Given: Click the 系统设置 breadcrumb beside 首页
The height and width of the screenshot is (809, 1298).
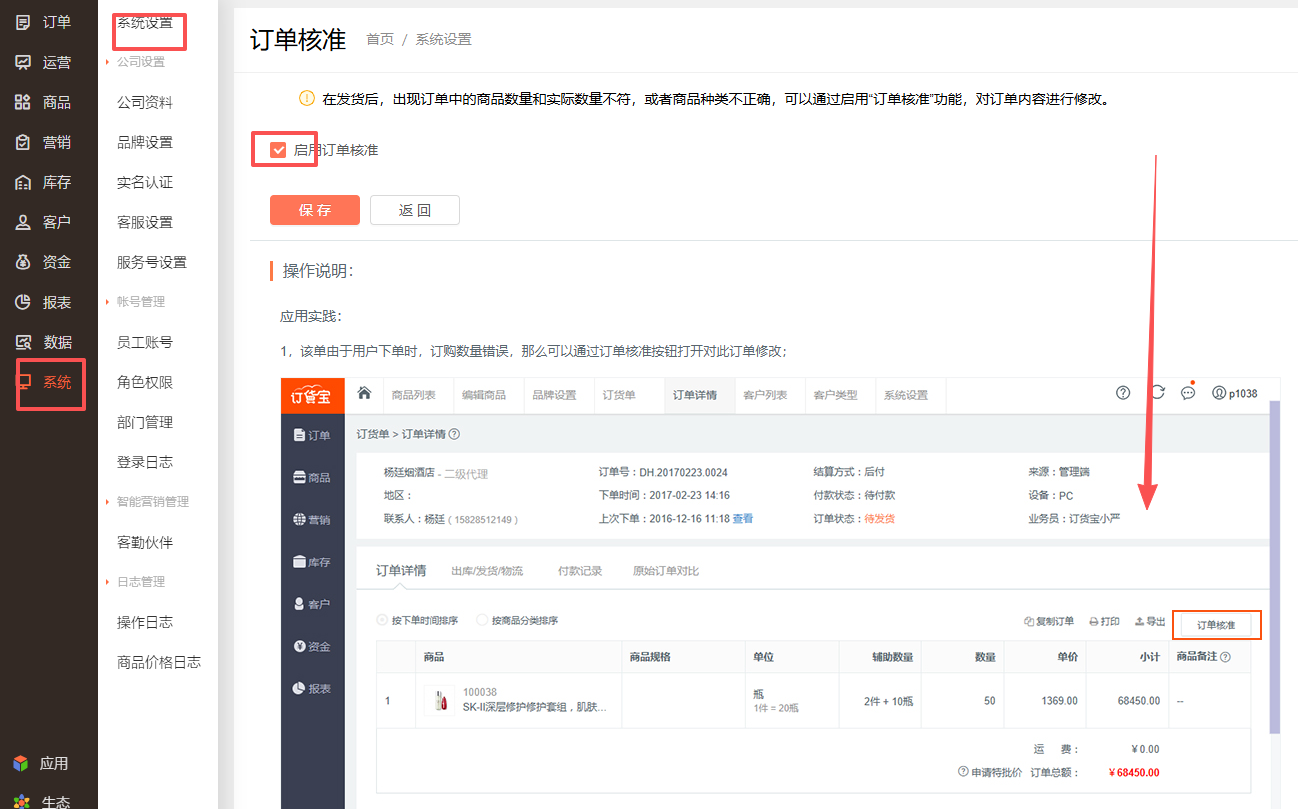Looking at the screenshot, I should (x=443, y=39).
